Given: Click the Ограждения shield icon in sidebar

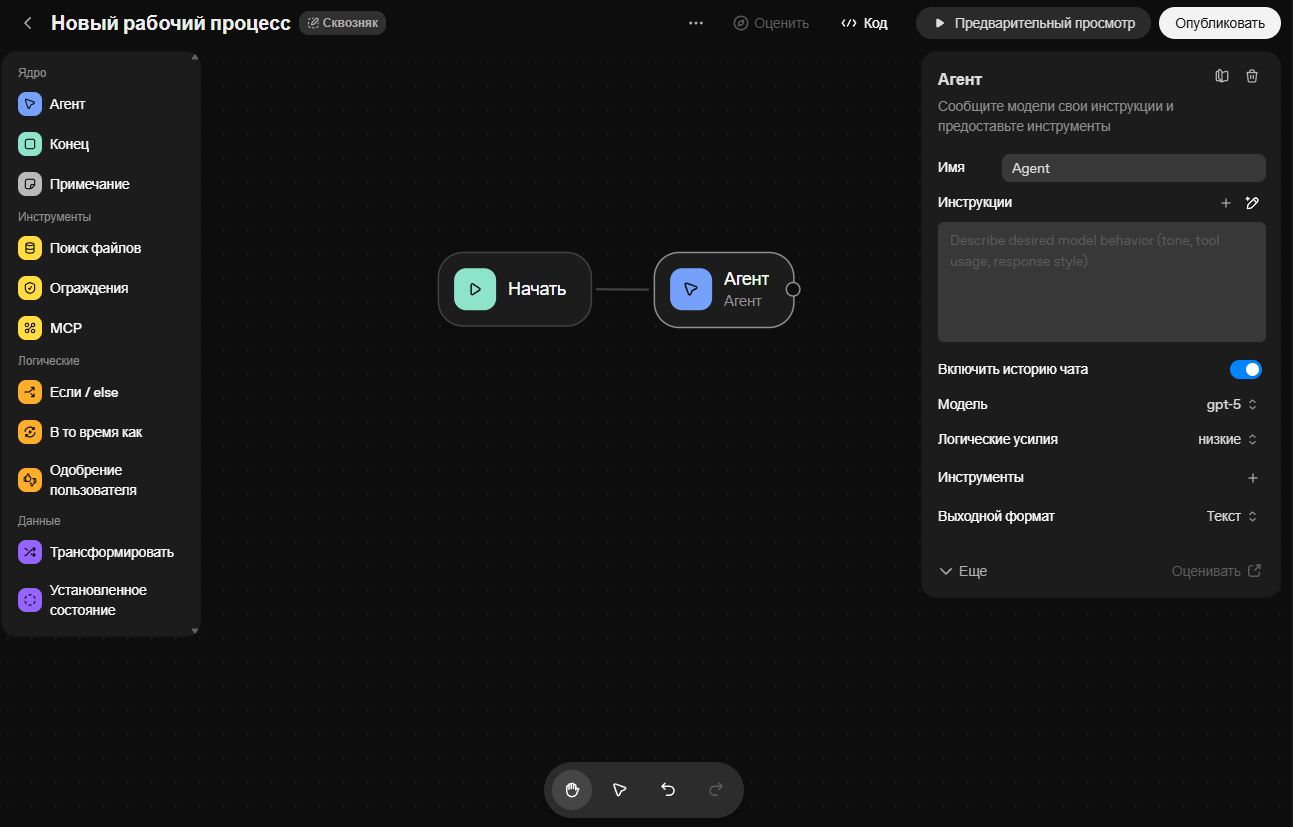Looking at the screenshot, I should [x=30, y=288].
